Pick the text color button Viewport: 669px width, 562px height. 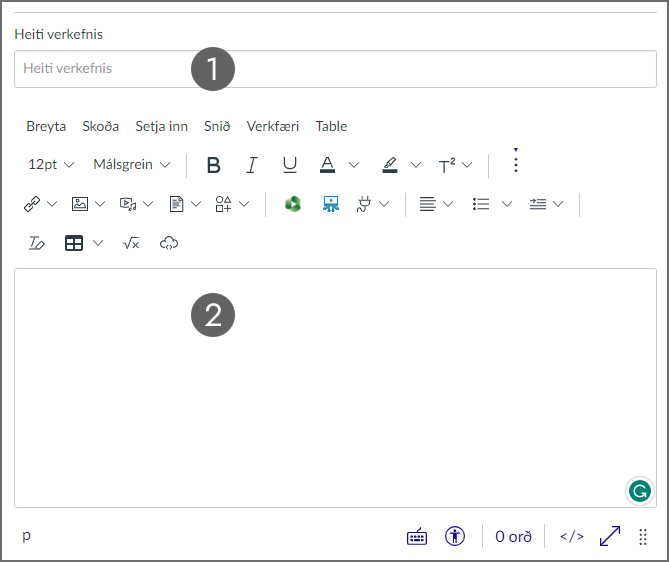tap(327, 165)
